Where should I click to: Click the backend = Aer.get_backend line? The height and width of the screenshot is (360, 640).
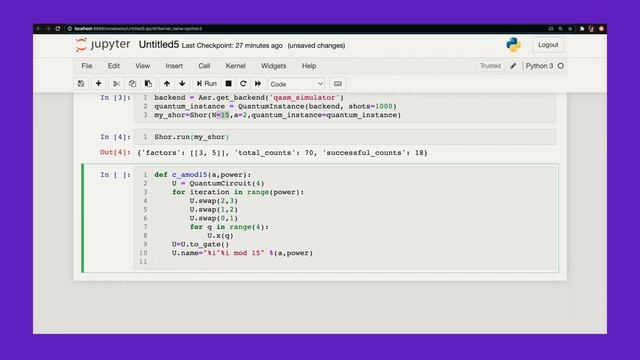tap(249, 98)
